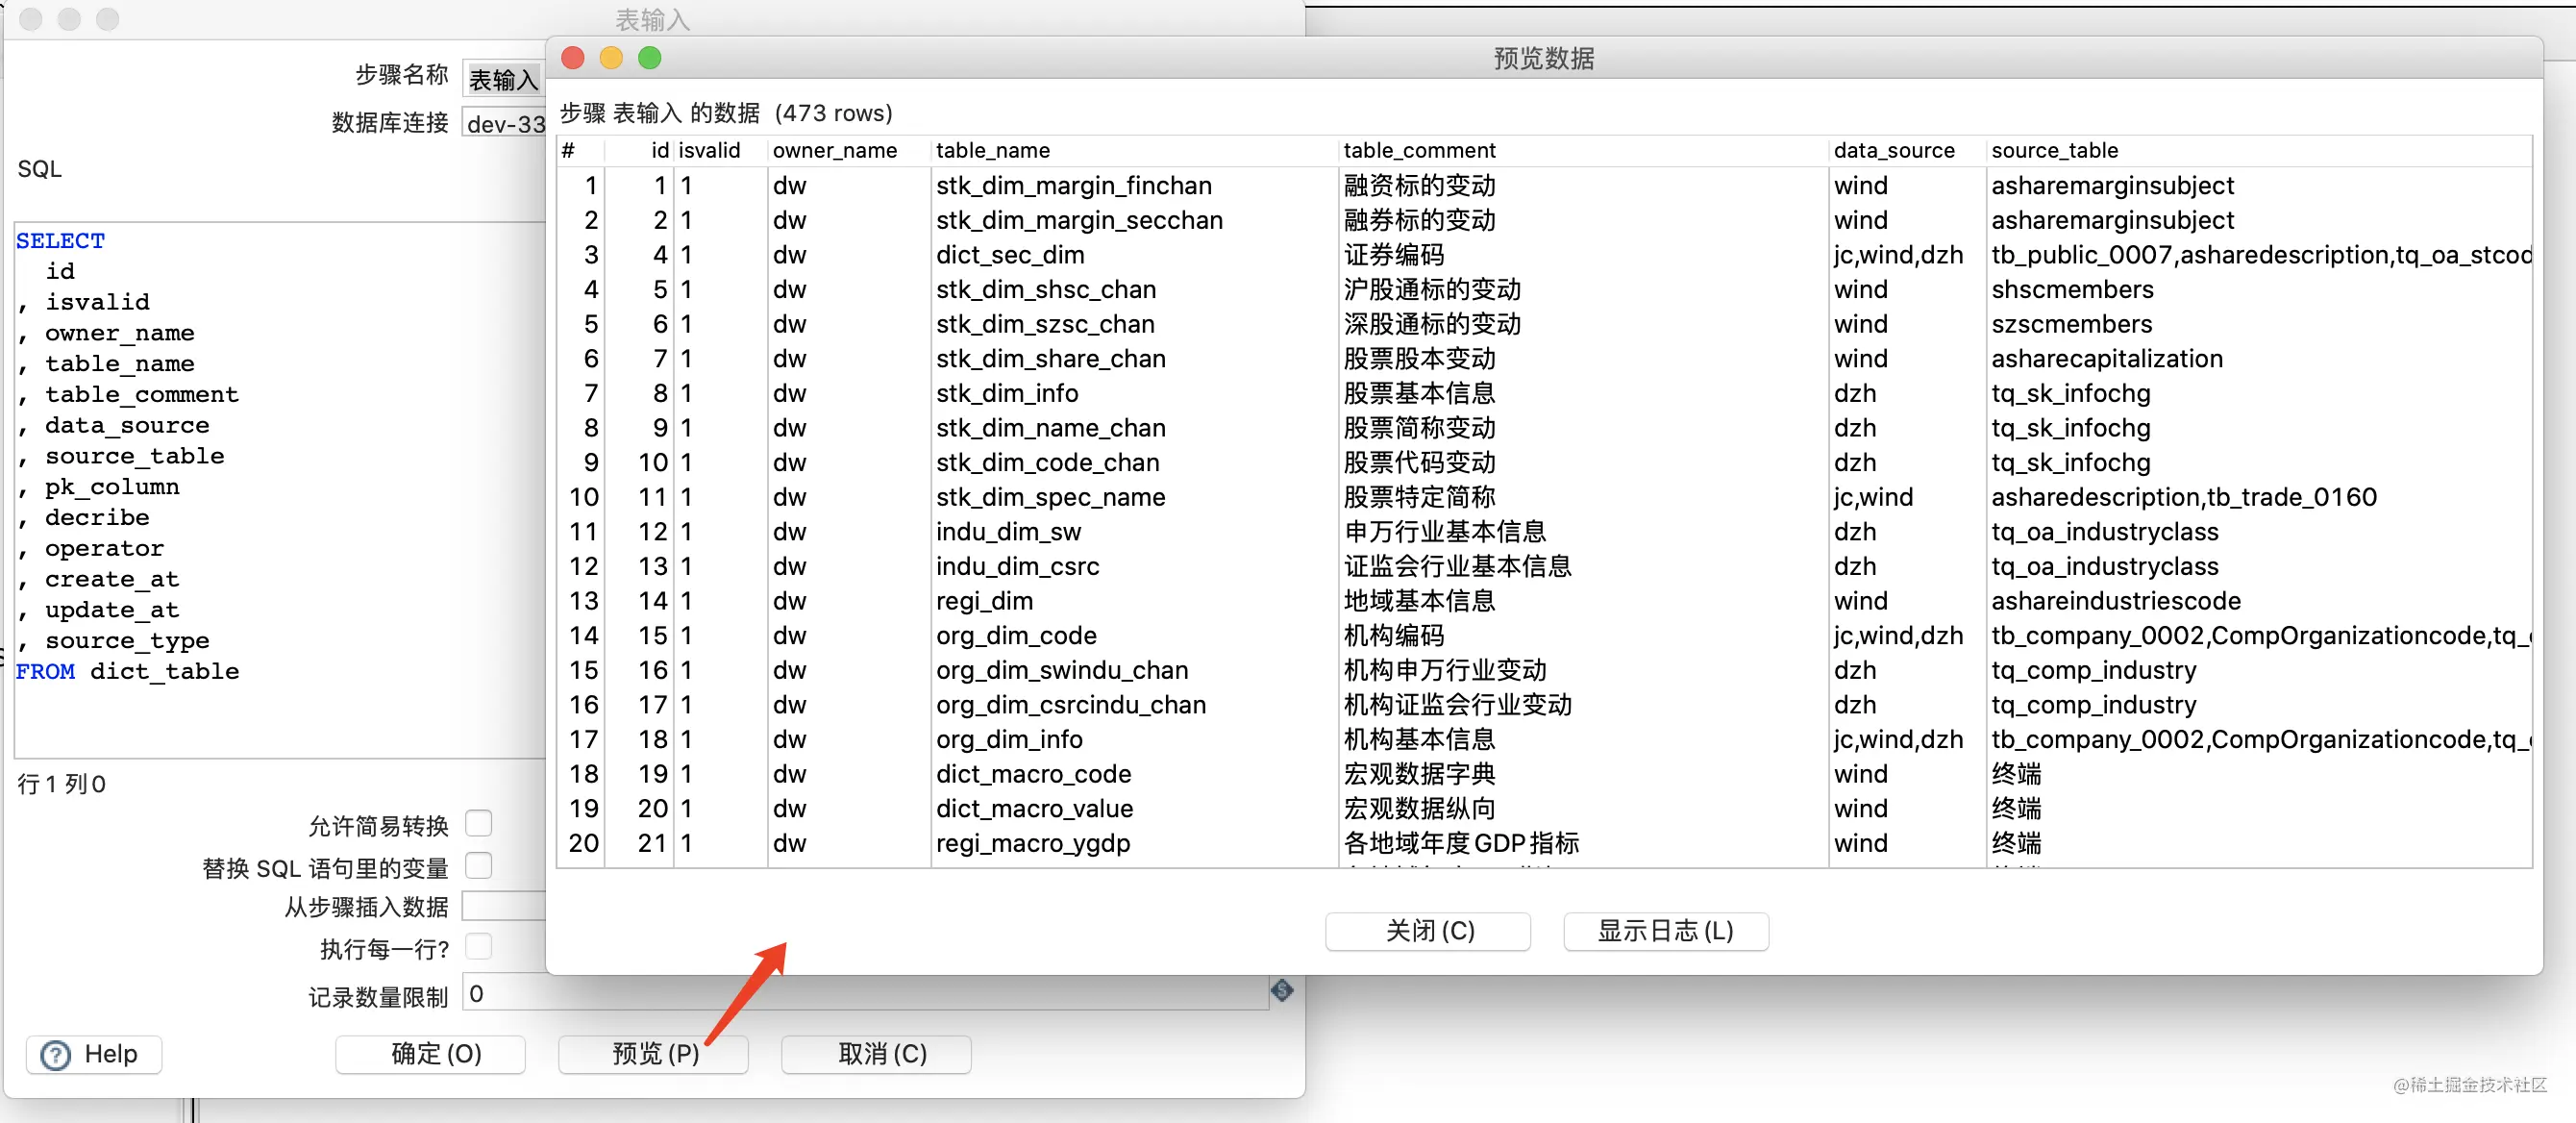Open the 从步骤插入数据 dropdown

point(504,906)
